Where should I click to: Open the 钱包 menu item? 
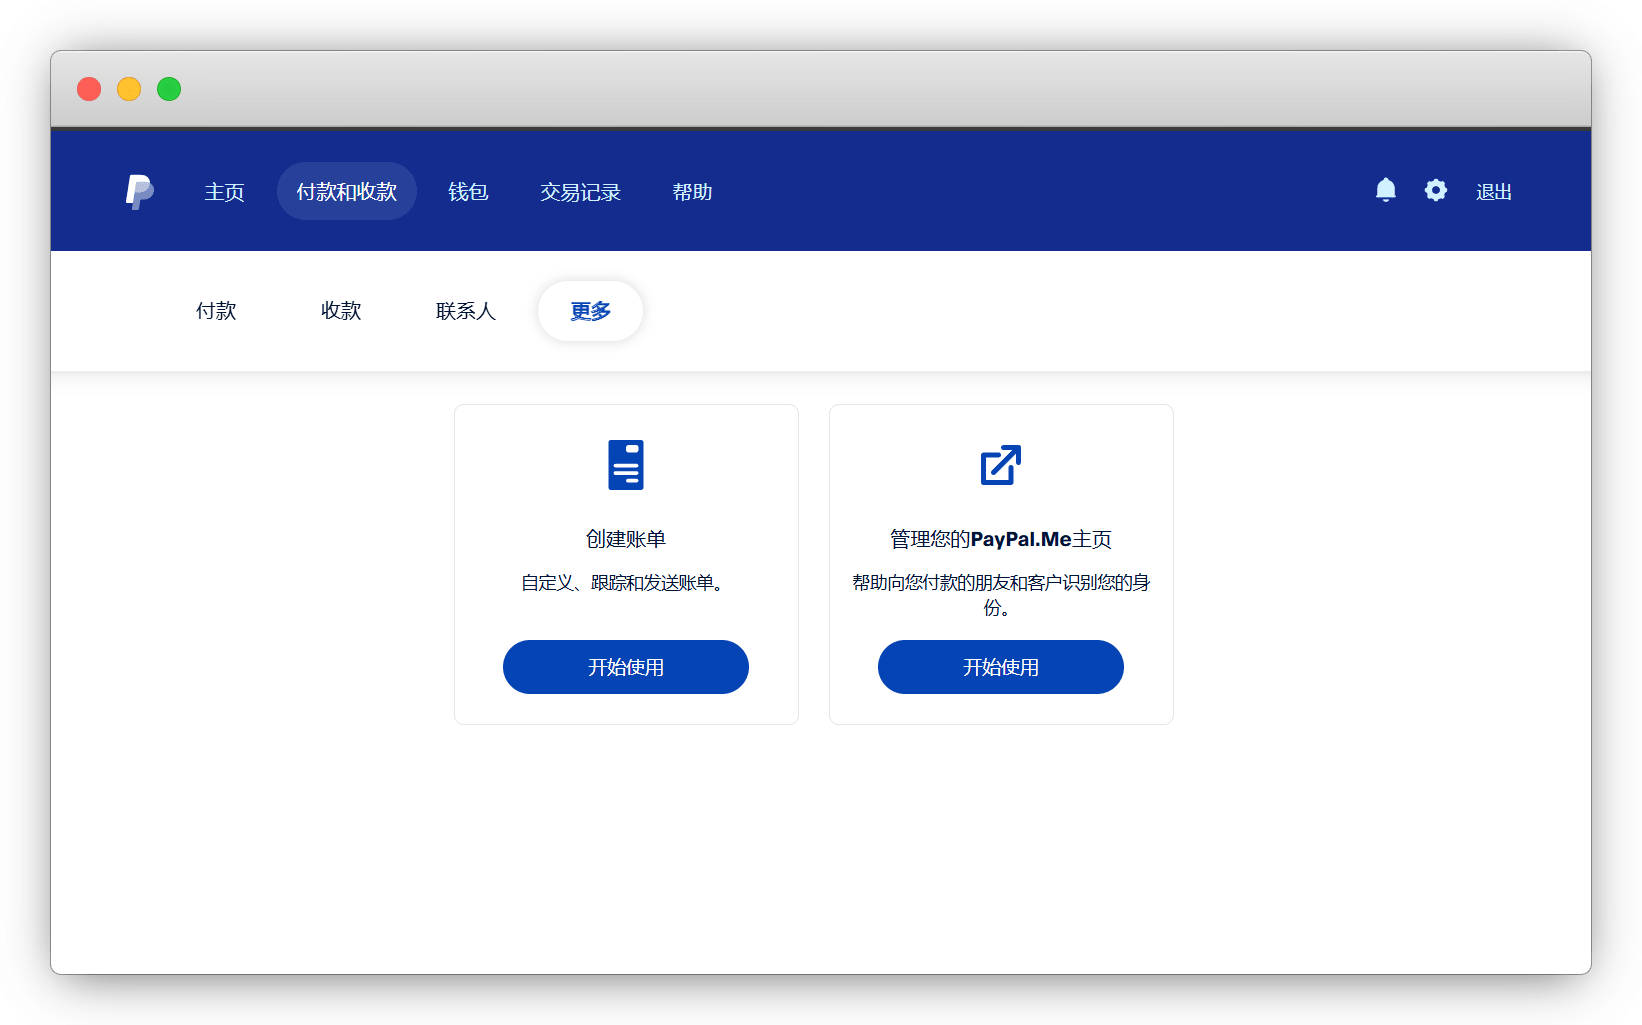click(468, 192)
